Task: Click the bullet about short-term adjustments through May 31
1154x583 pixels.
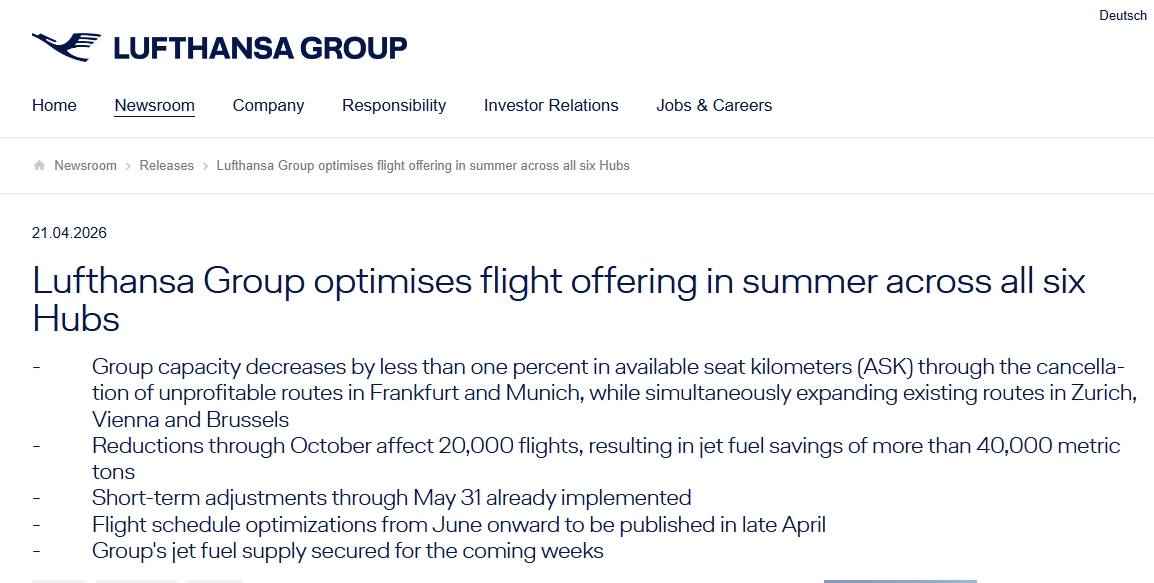Action: [x=391, y=497]
